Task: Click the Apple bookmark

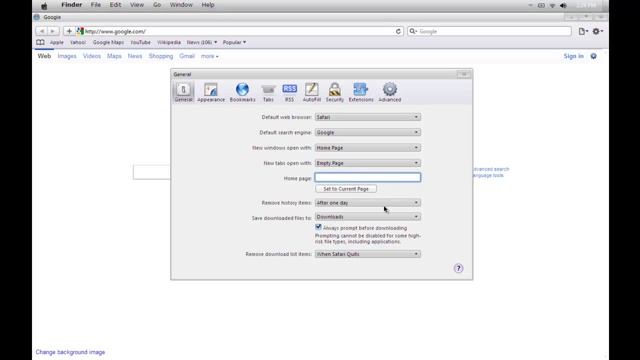Action: pos(57,42)
